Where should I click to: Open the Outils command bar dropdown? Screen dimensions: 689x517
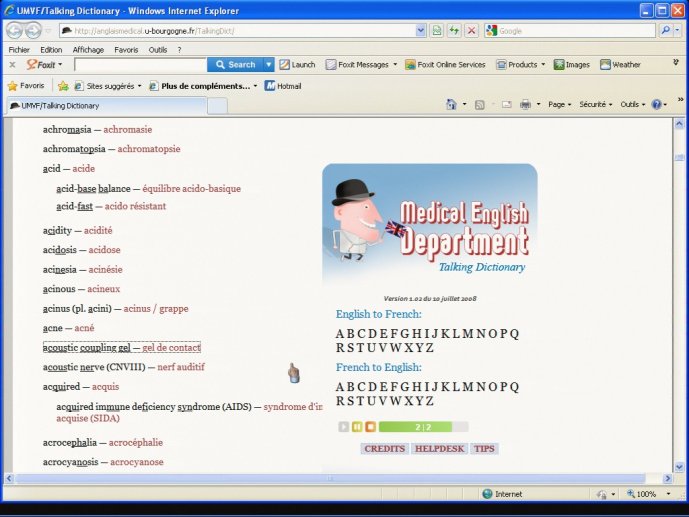point(633,105)
